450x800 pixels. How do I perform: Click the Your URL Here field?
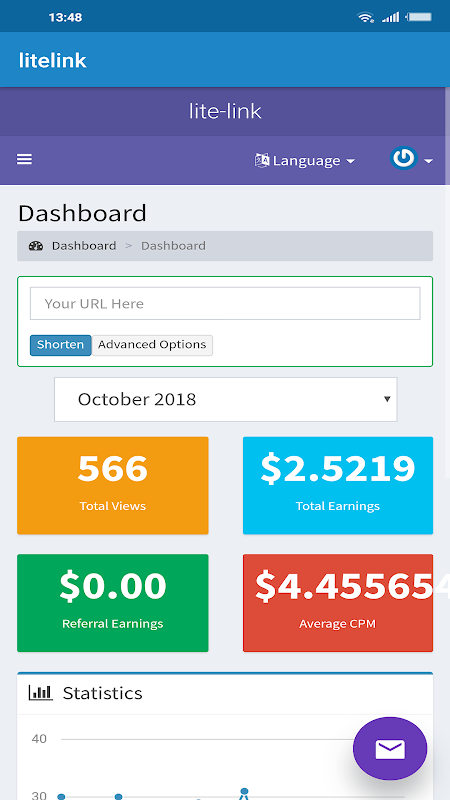point(225,304)
